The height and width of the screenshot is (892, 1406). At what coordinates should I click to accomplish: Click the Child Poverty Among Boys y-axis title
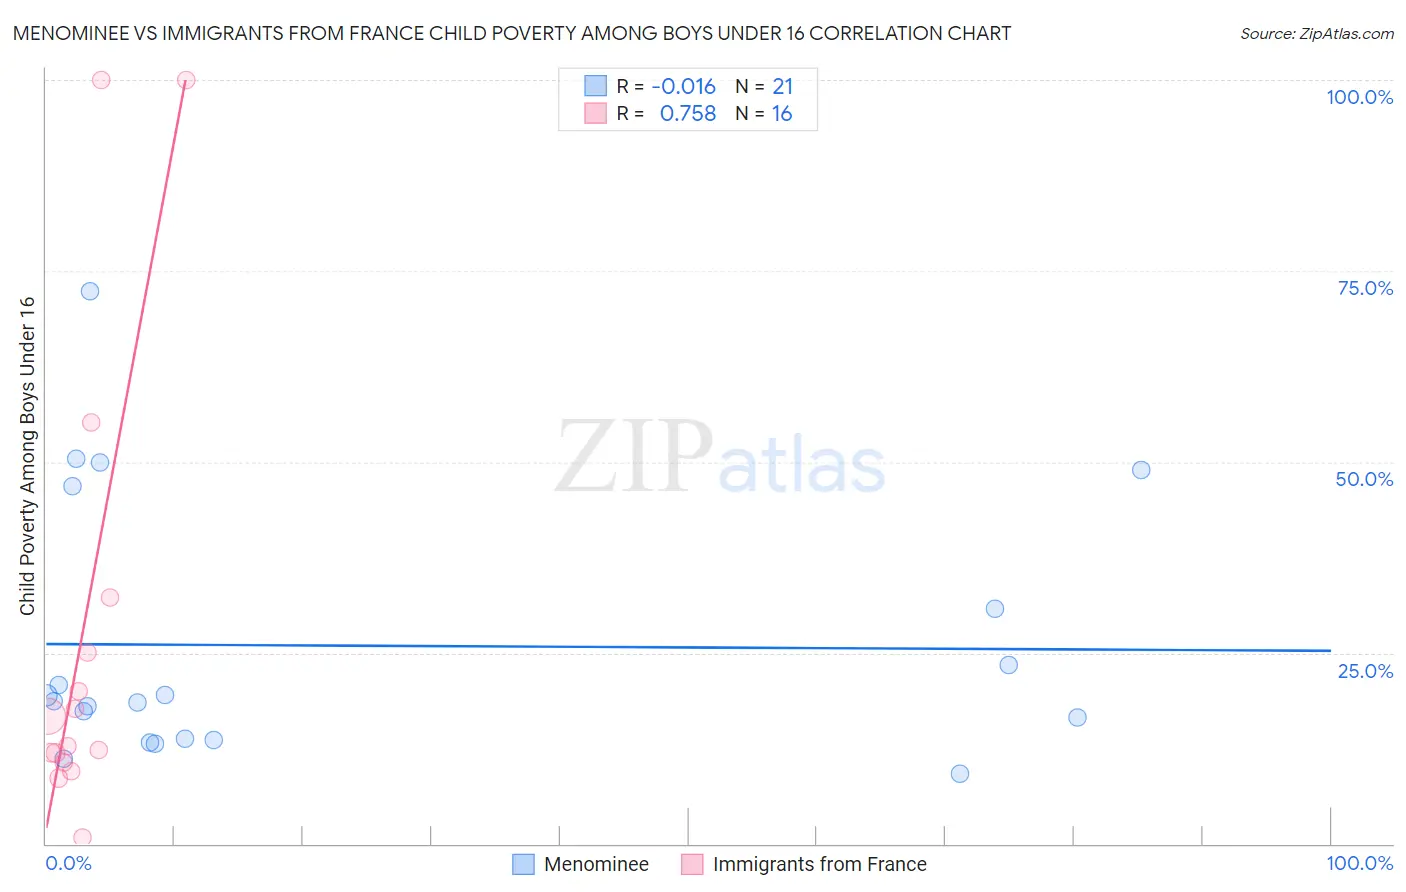tap(27, 456)
